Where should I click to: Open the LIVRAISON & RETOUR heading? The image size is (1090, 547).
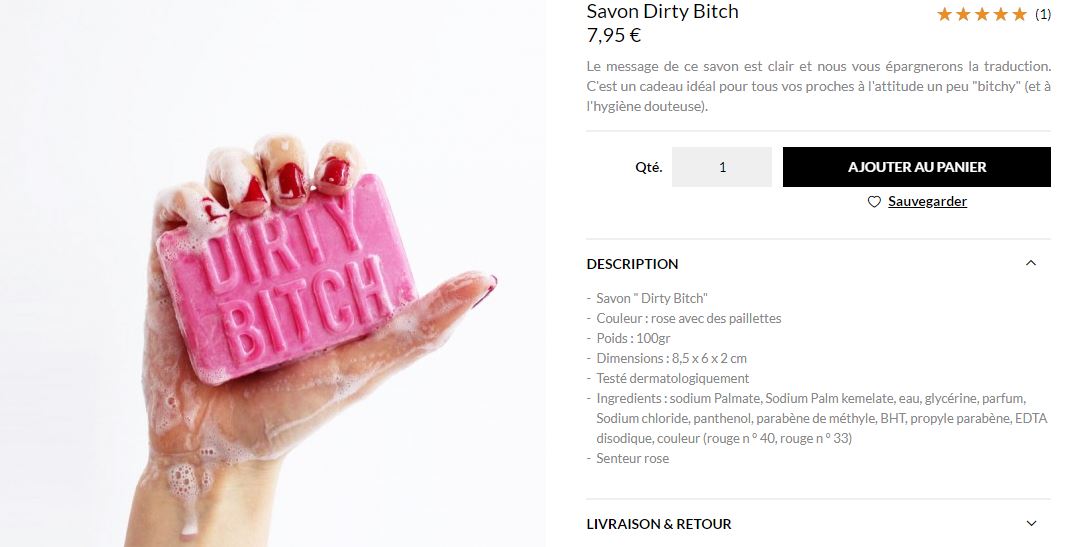[x=659, y=524]
